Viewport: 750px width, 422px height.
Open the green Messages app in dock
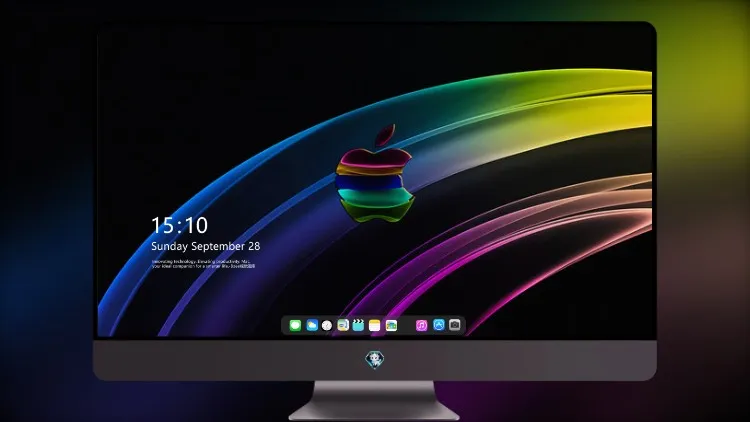(x=295, y=325)
